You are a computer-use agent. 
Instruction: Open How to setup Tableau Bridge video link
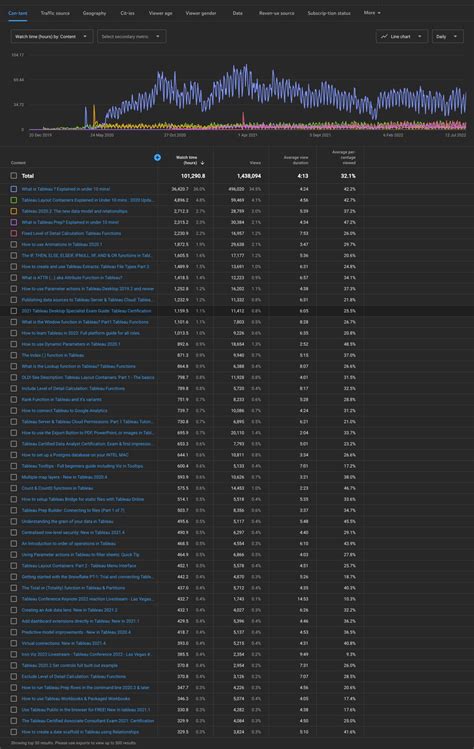83,499
